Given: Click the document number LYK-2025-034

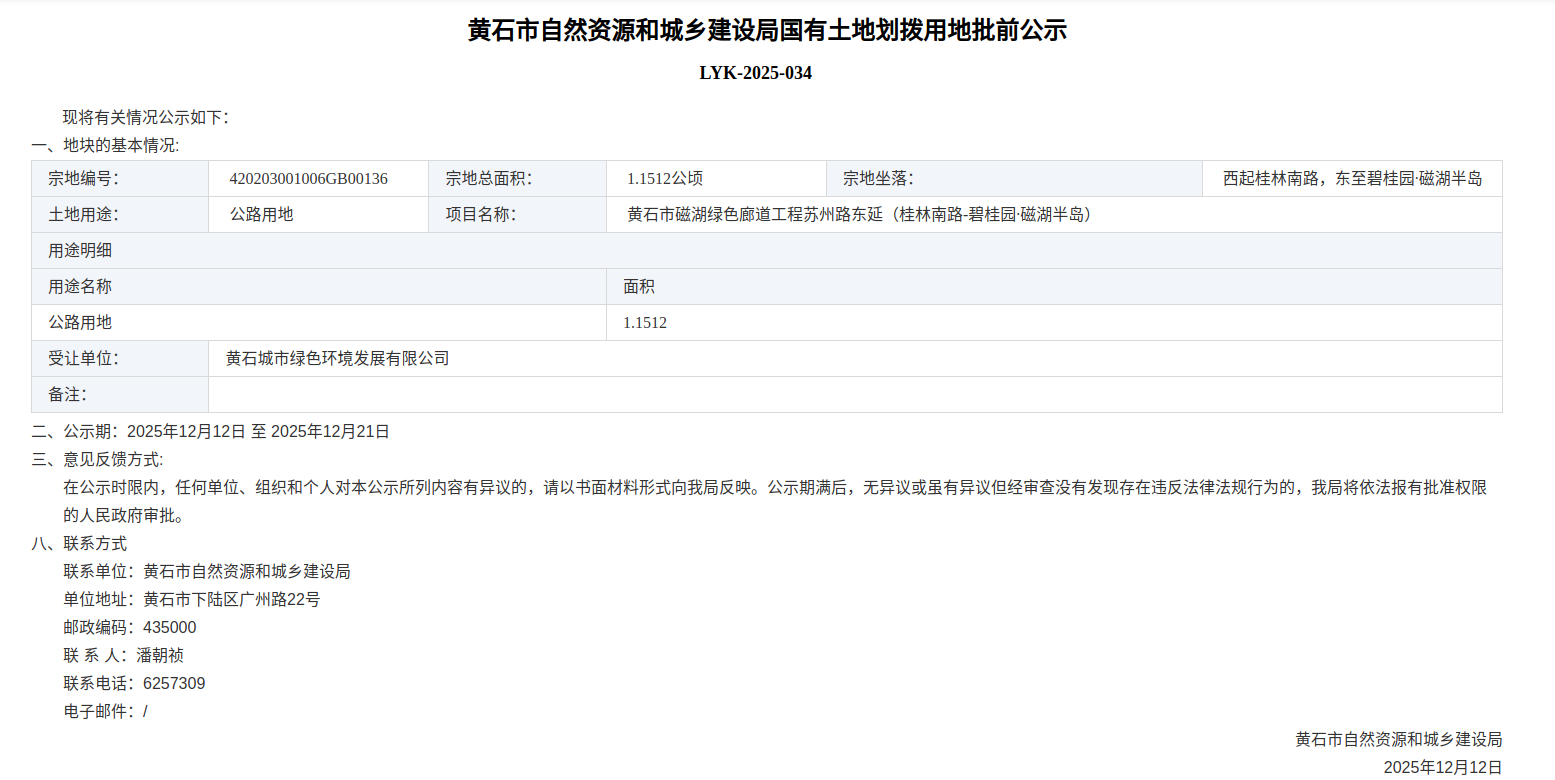Looking at the screenshot, I should pyautogui.click(x=755, y=73).
